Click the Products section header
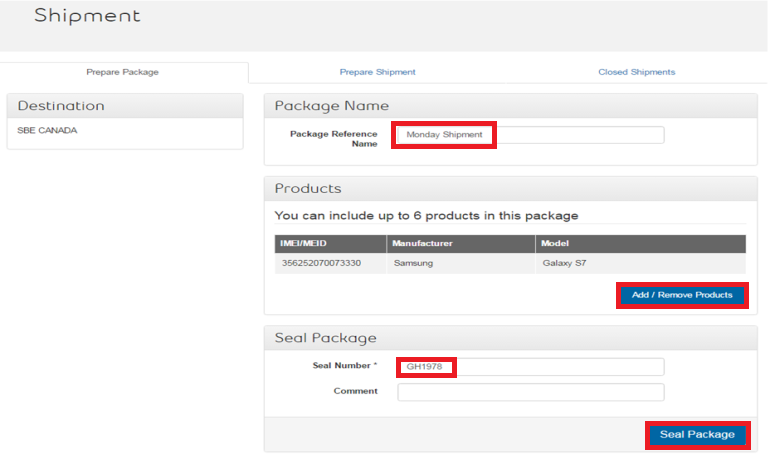 pos(308,189)
